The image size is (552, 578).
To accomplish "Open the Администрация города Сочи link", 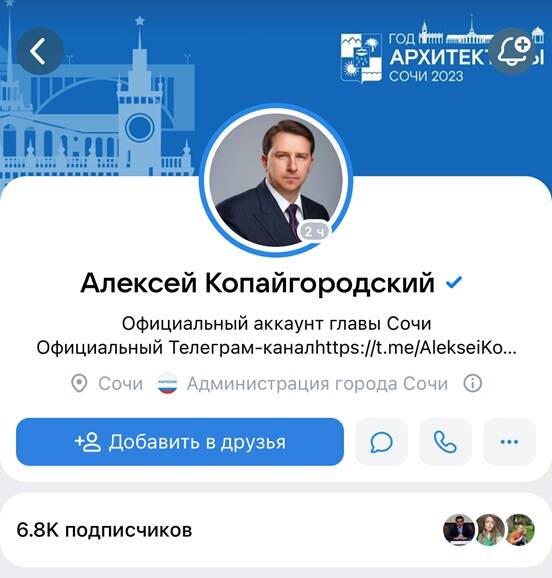I will click(x=317, y=384).
